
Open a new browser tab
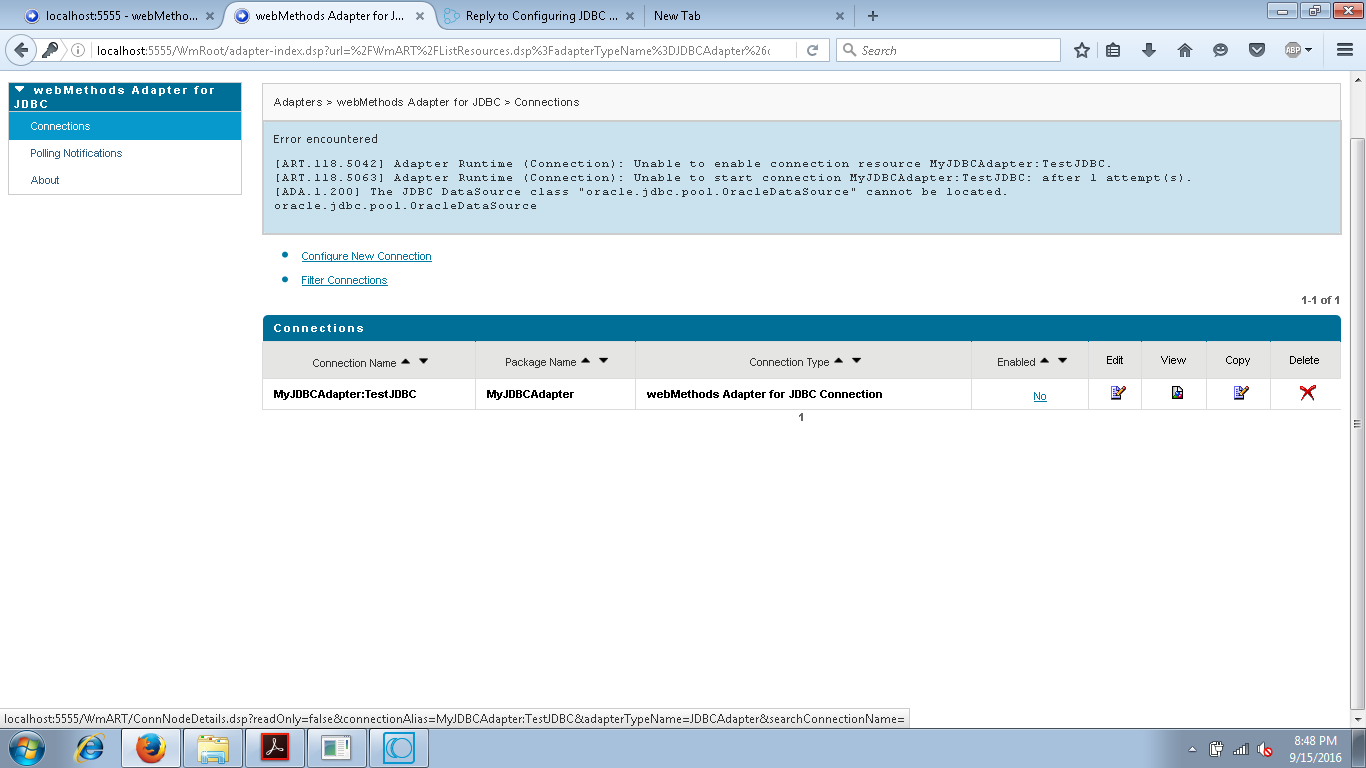[873, 16]
